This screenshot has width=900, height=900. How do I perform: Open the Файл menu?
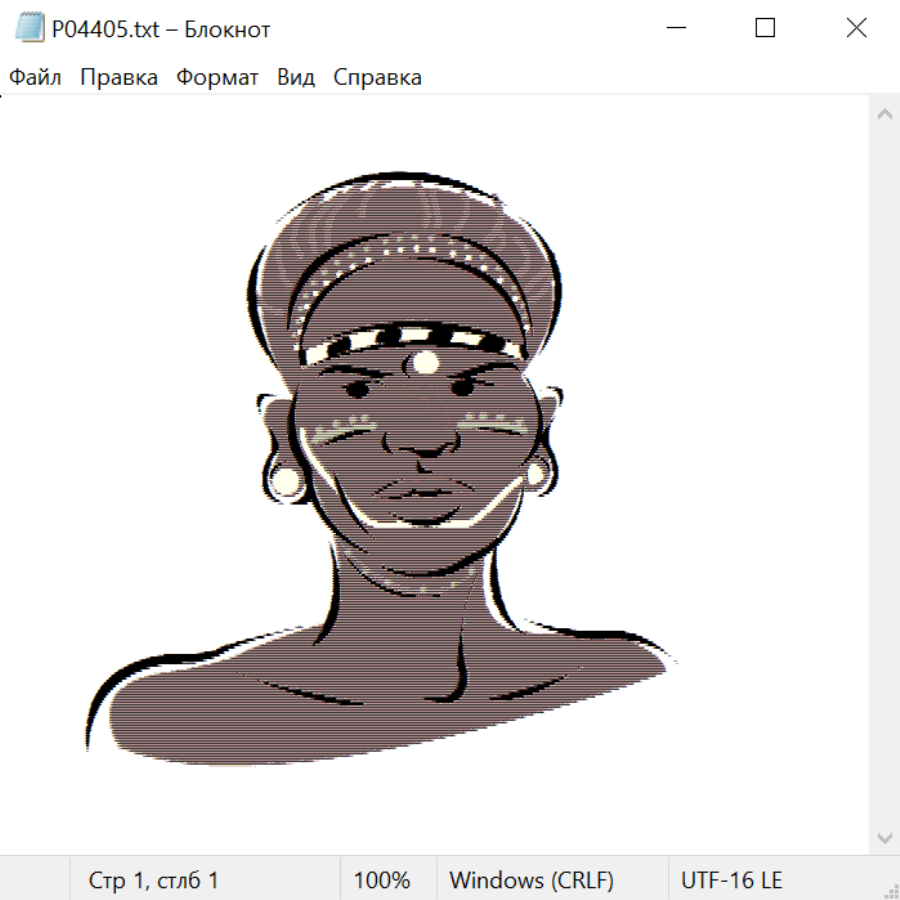[35, 78]
